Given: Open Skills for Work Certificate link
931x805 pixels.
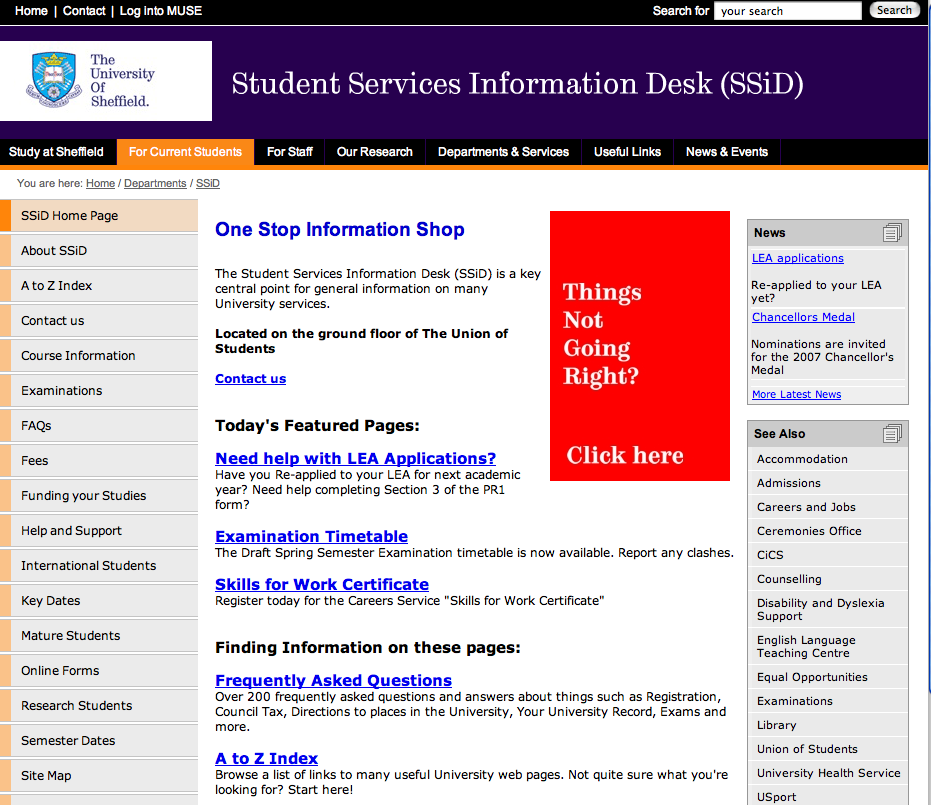Looking at the screenshot, I should pos(322,584).
